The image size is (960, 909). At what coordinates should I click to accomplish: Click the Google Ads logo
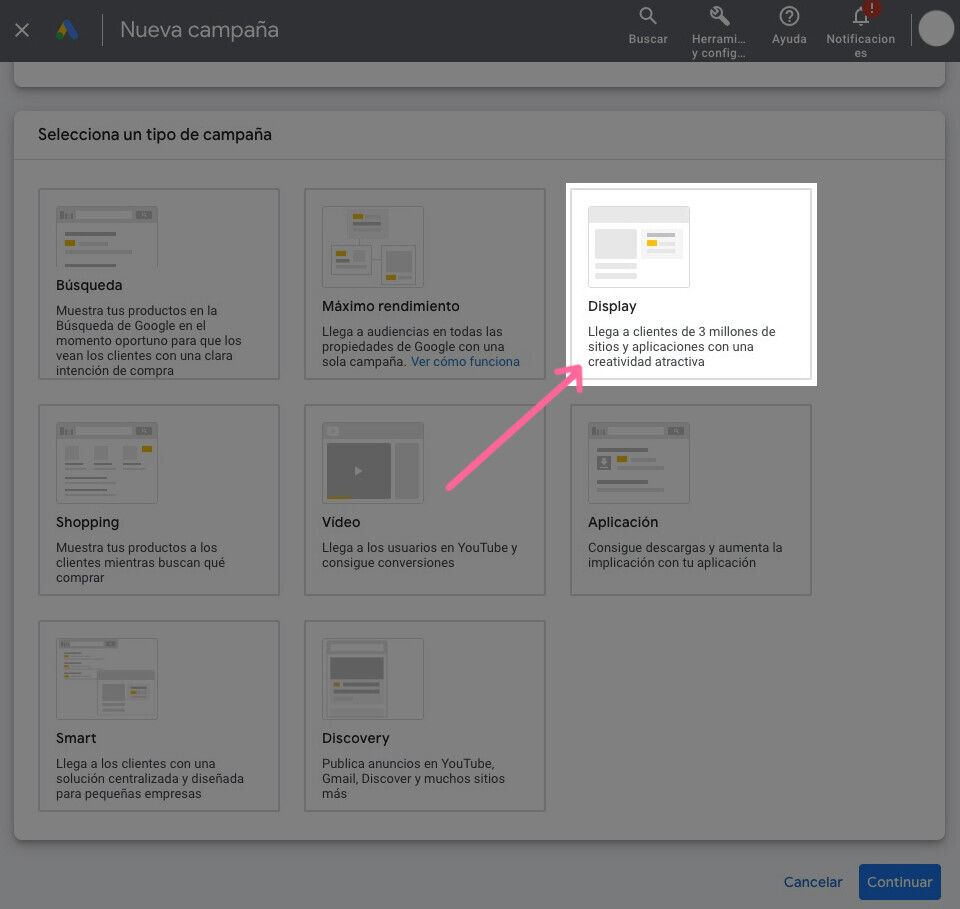[x=66, y=29]
